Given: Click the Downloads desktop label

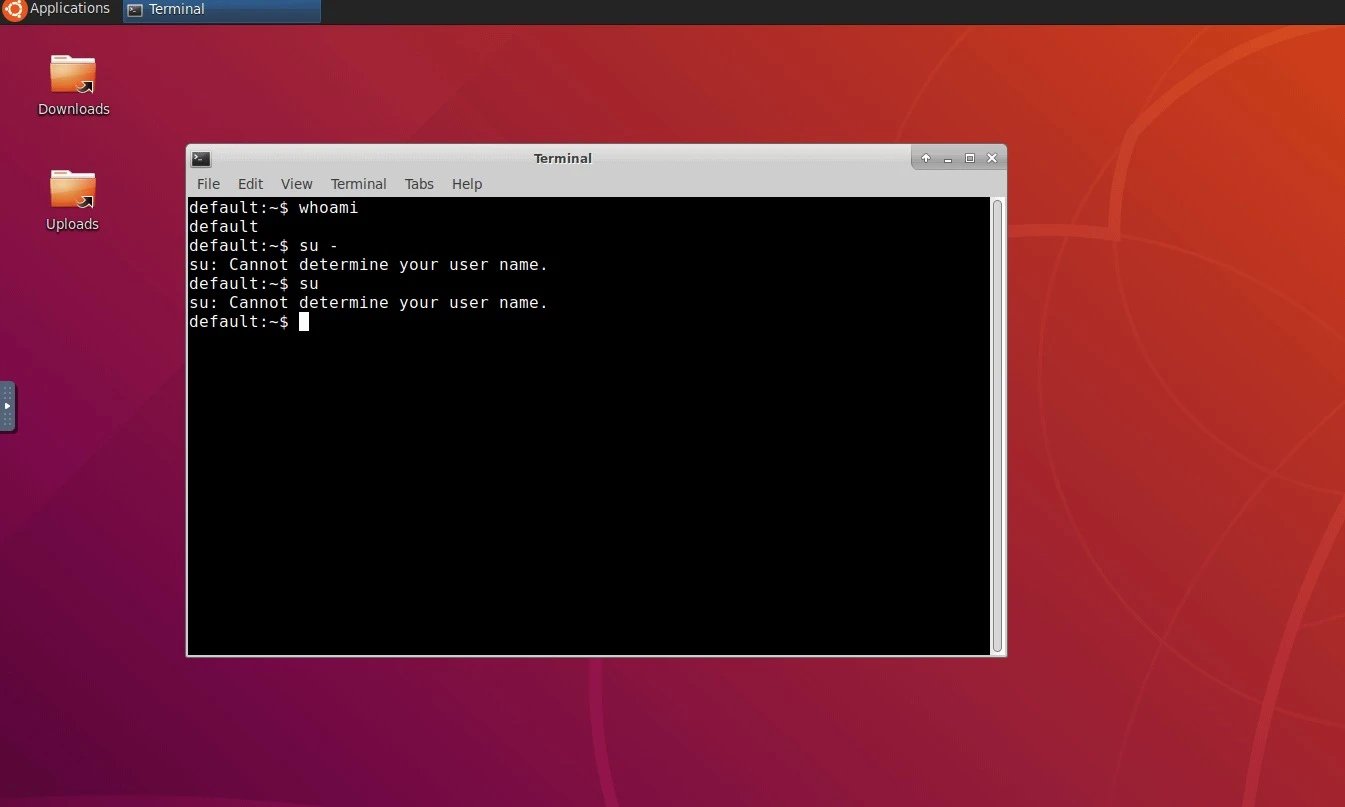Looking at the screenshot, I should coord(74,109).
